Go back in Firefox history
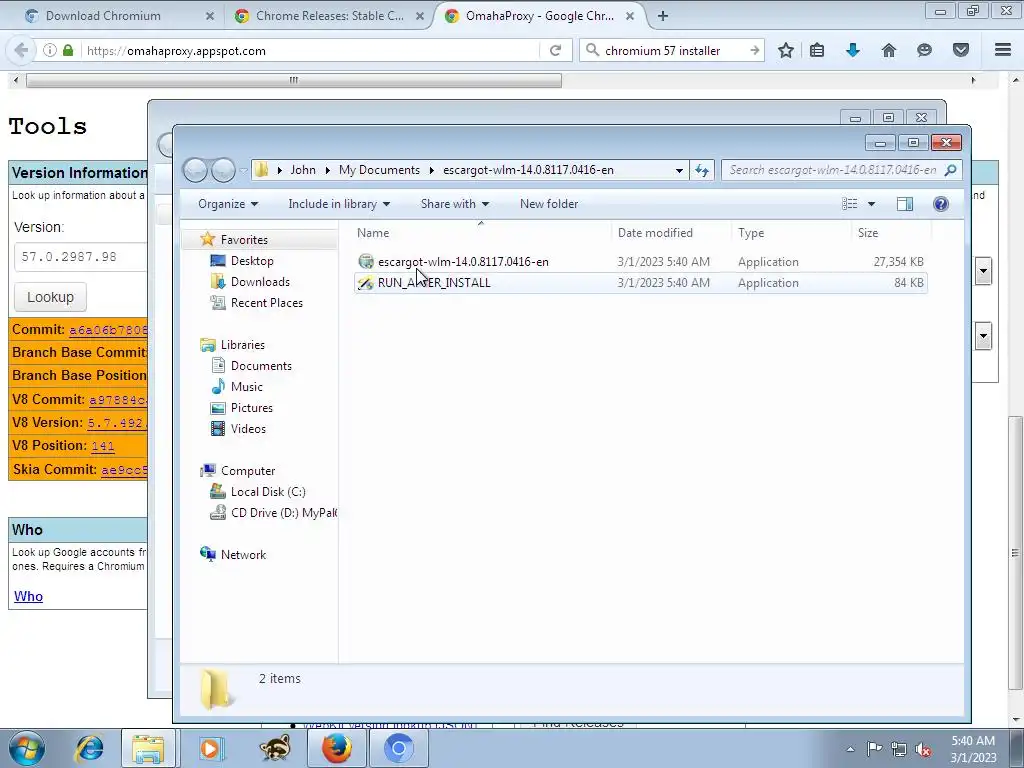1024x768 pixels. click(22, 50)
